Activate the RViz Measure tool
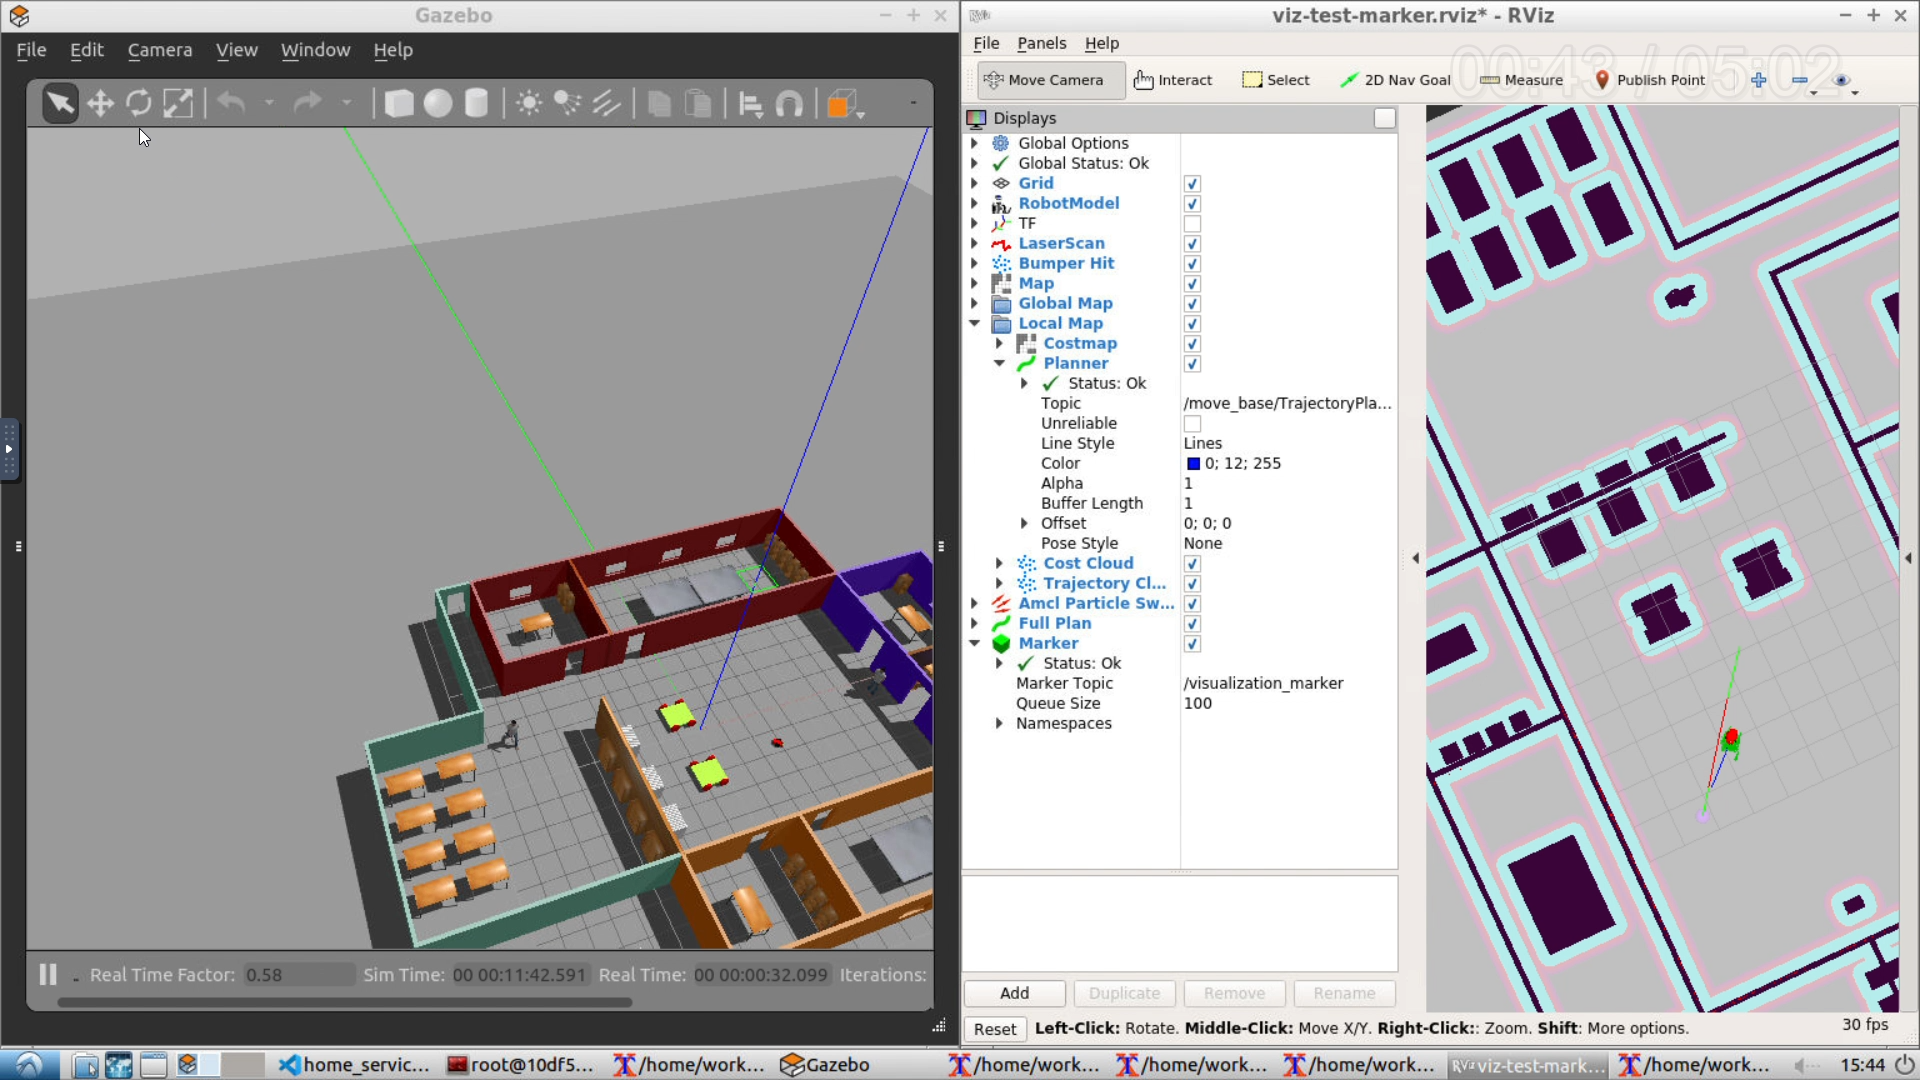Screen dimensions: 1920x1080 (x=1521, y=80)
